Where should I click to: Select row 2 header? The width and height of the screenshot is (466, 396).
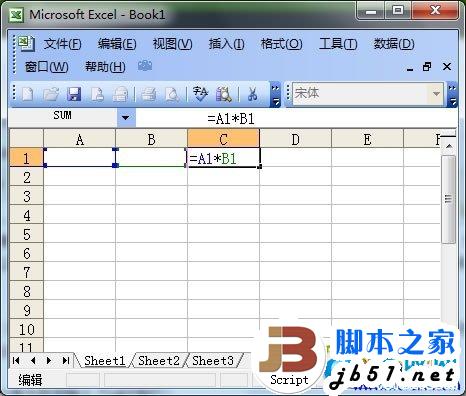point(26,177)
